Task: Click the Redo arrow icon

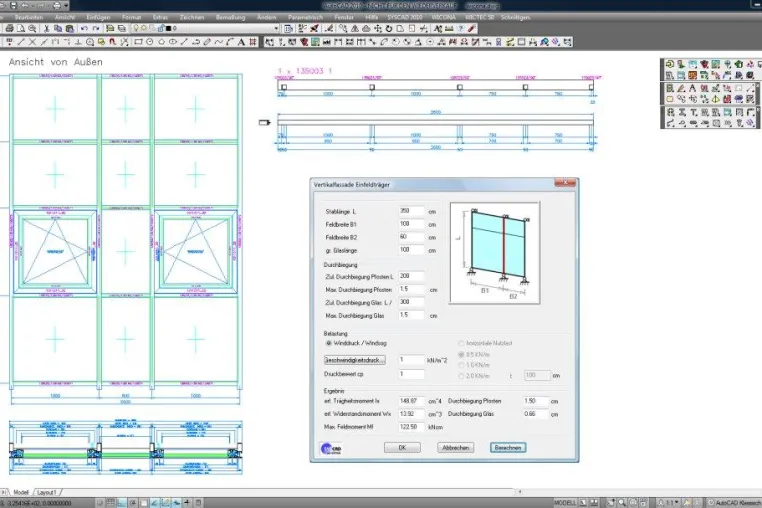Action: (x=96, y=28)
